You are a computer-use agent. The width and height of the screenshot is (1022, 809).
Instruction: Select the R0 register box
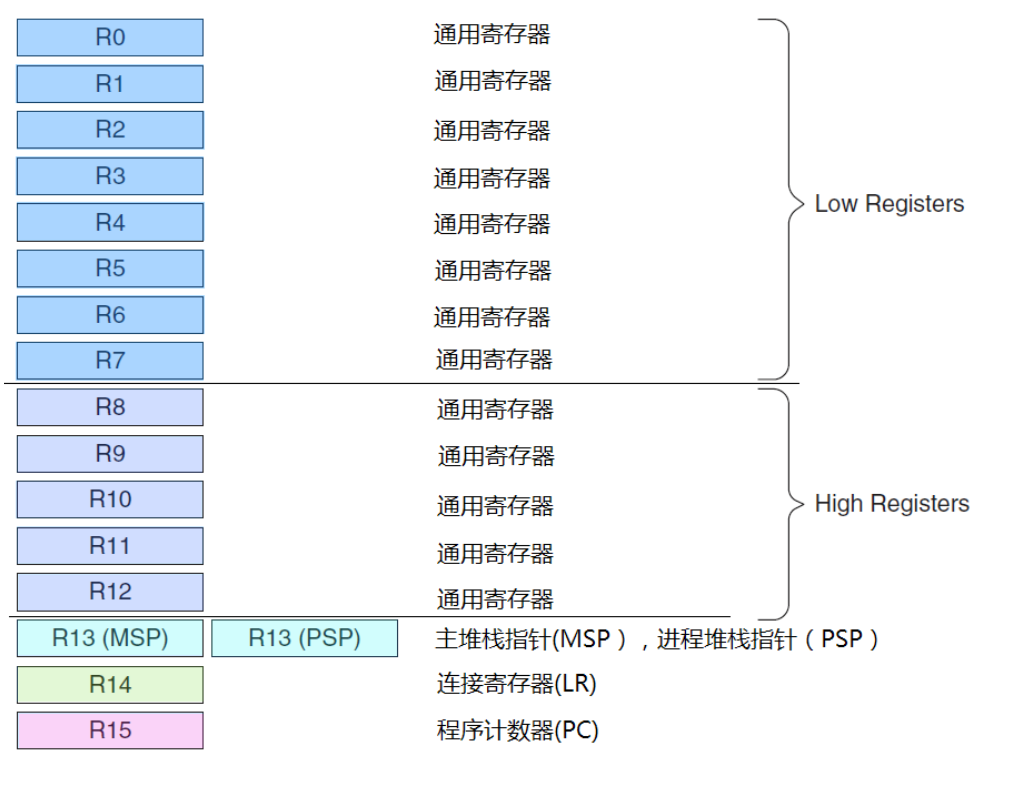click(110, 37)
